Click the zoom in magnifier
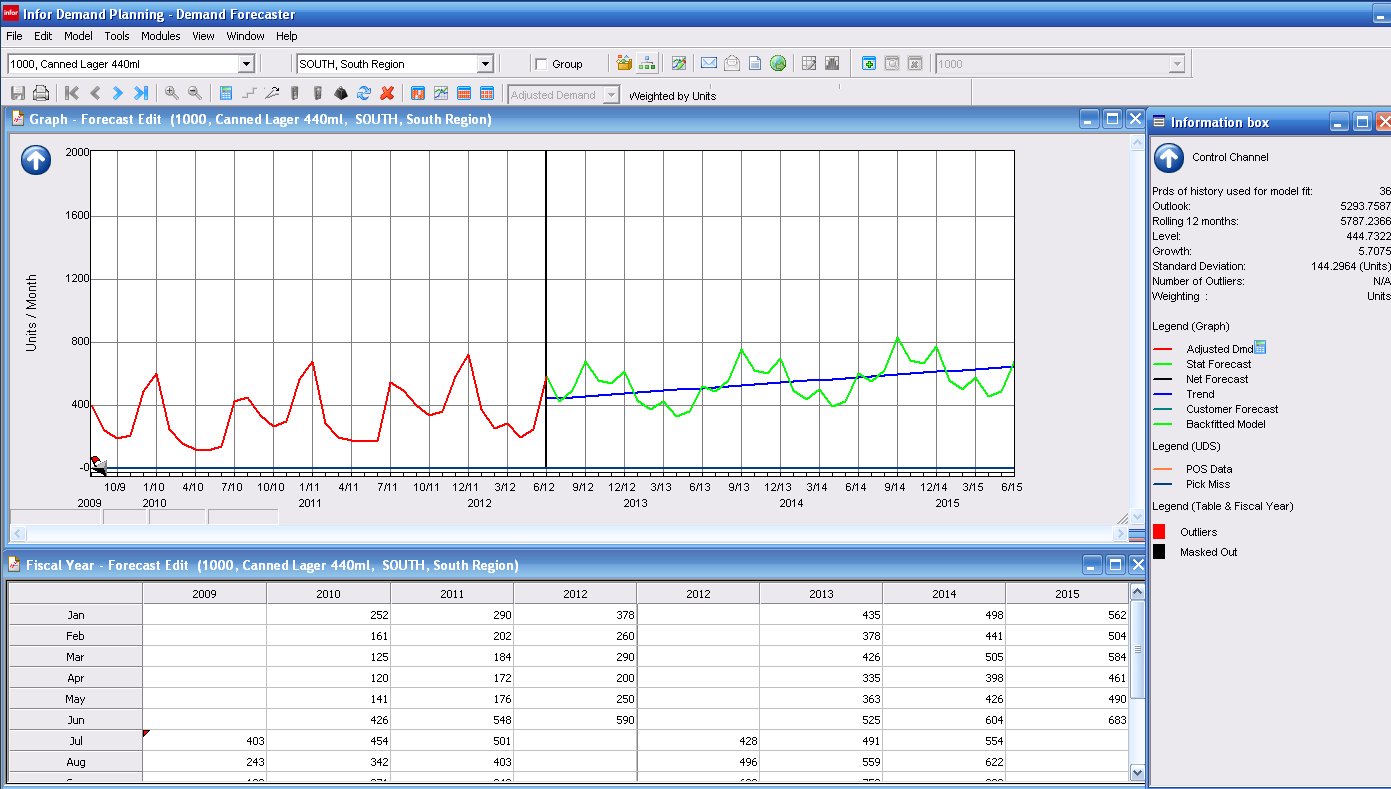 coord(171,93)
